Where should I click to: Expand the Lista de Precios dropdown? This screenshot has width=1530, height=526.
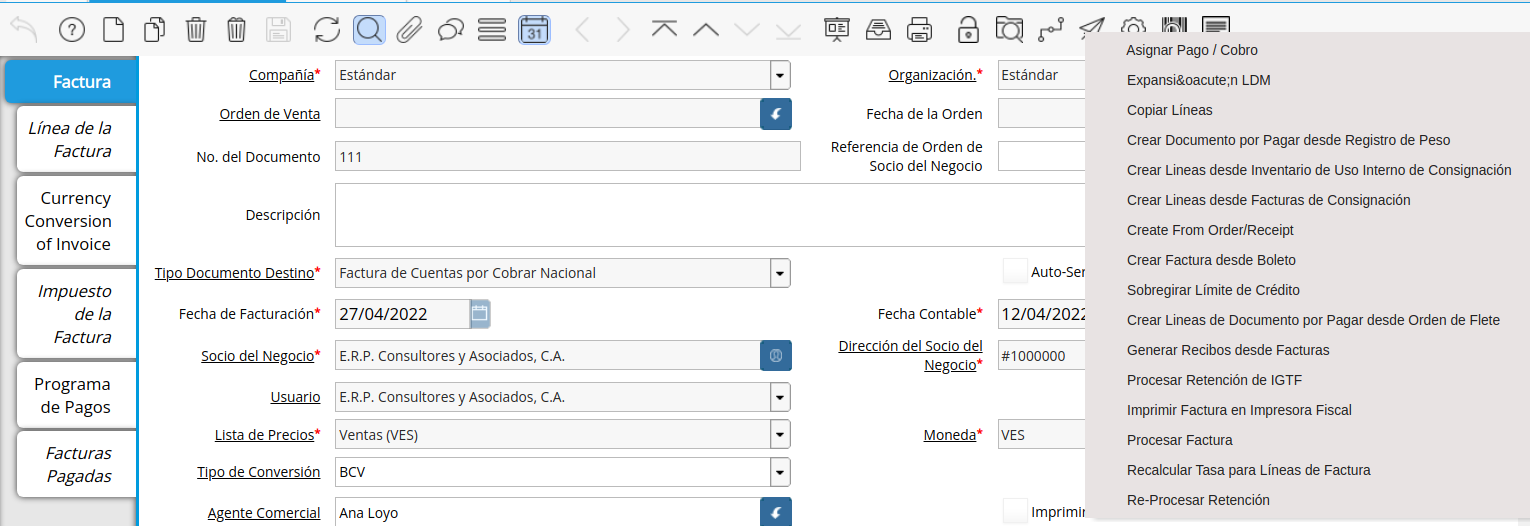pos(779,435)
